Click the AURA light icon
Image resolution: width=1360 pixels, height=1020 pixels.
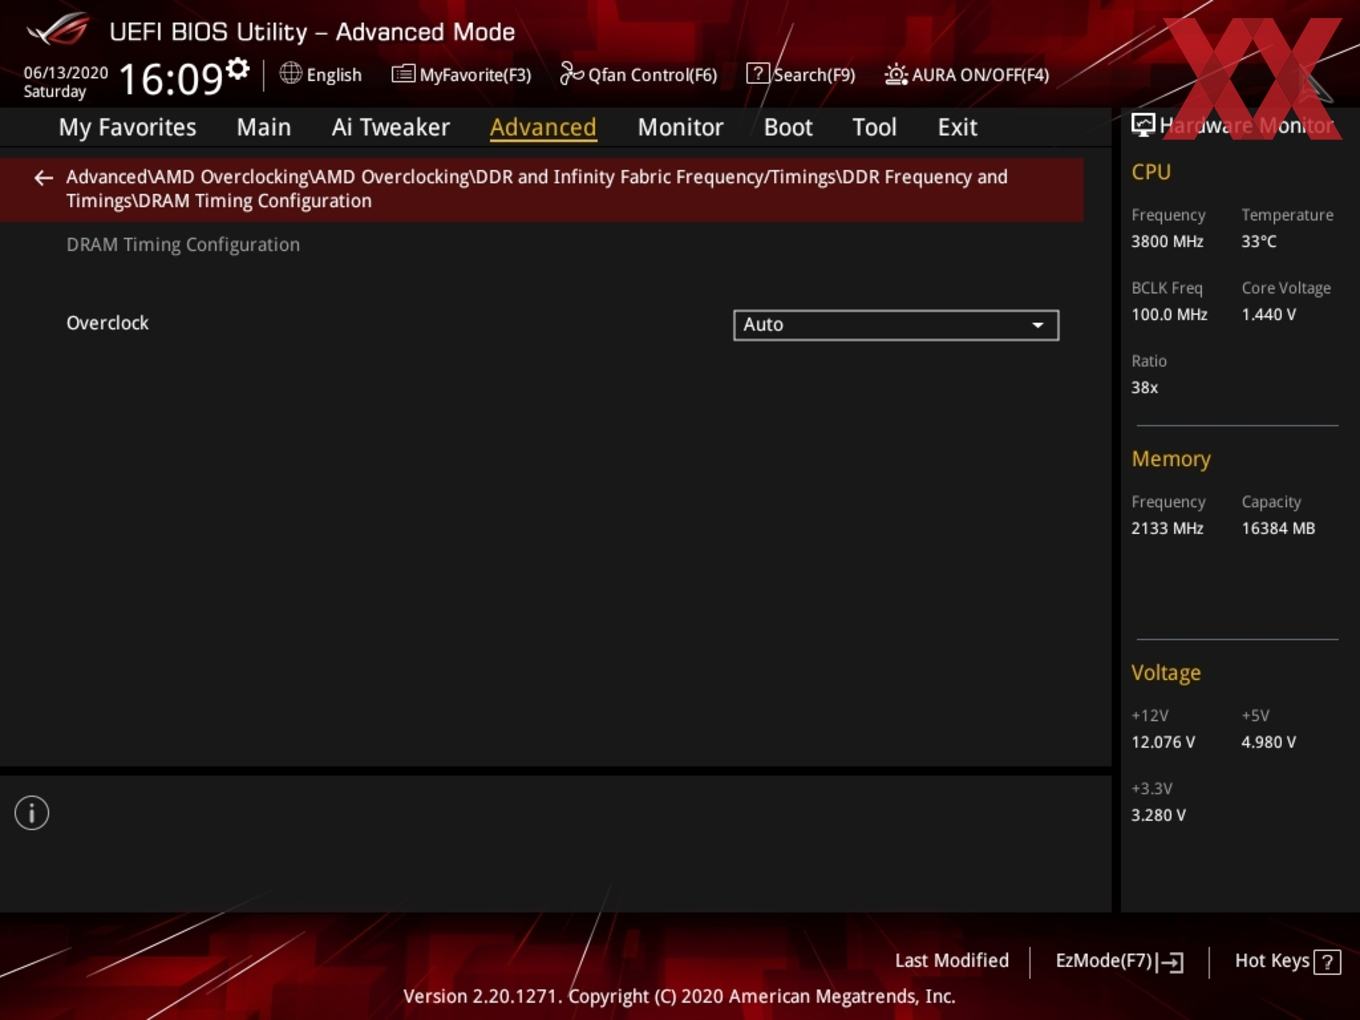(896, 74)
